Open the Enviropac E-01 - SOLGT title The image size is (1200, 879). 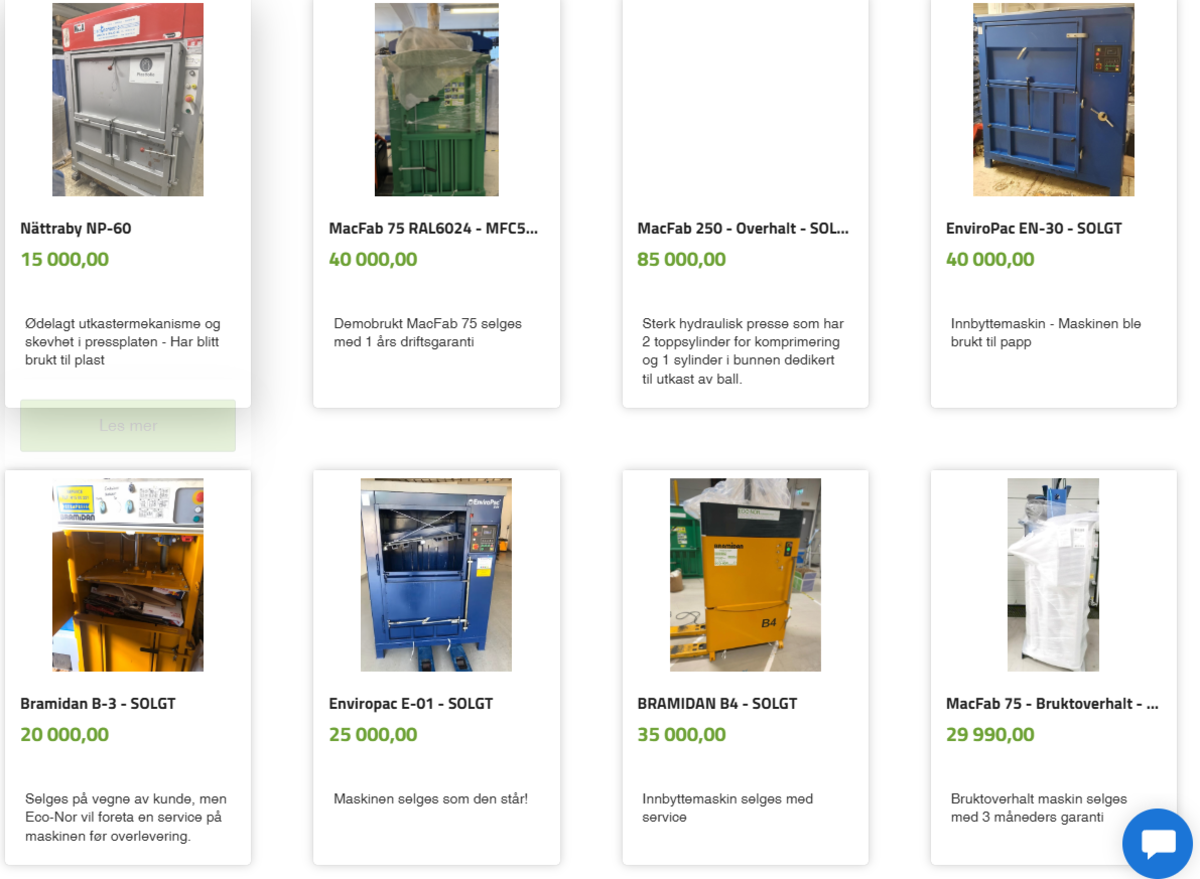pos(411,703)
